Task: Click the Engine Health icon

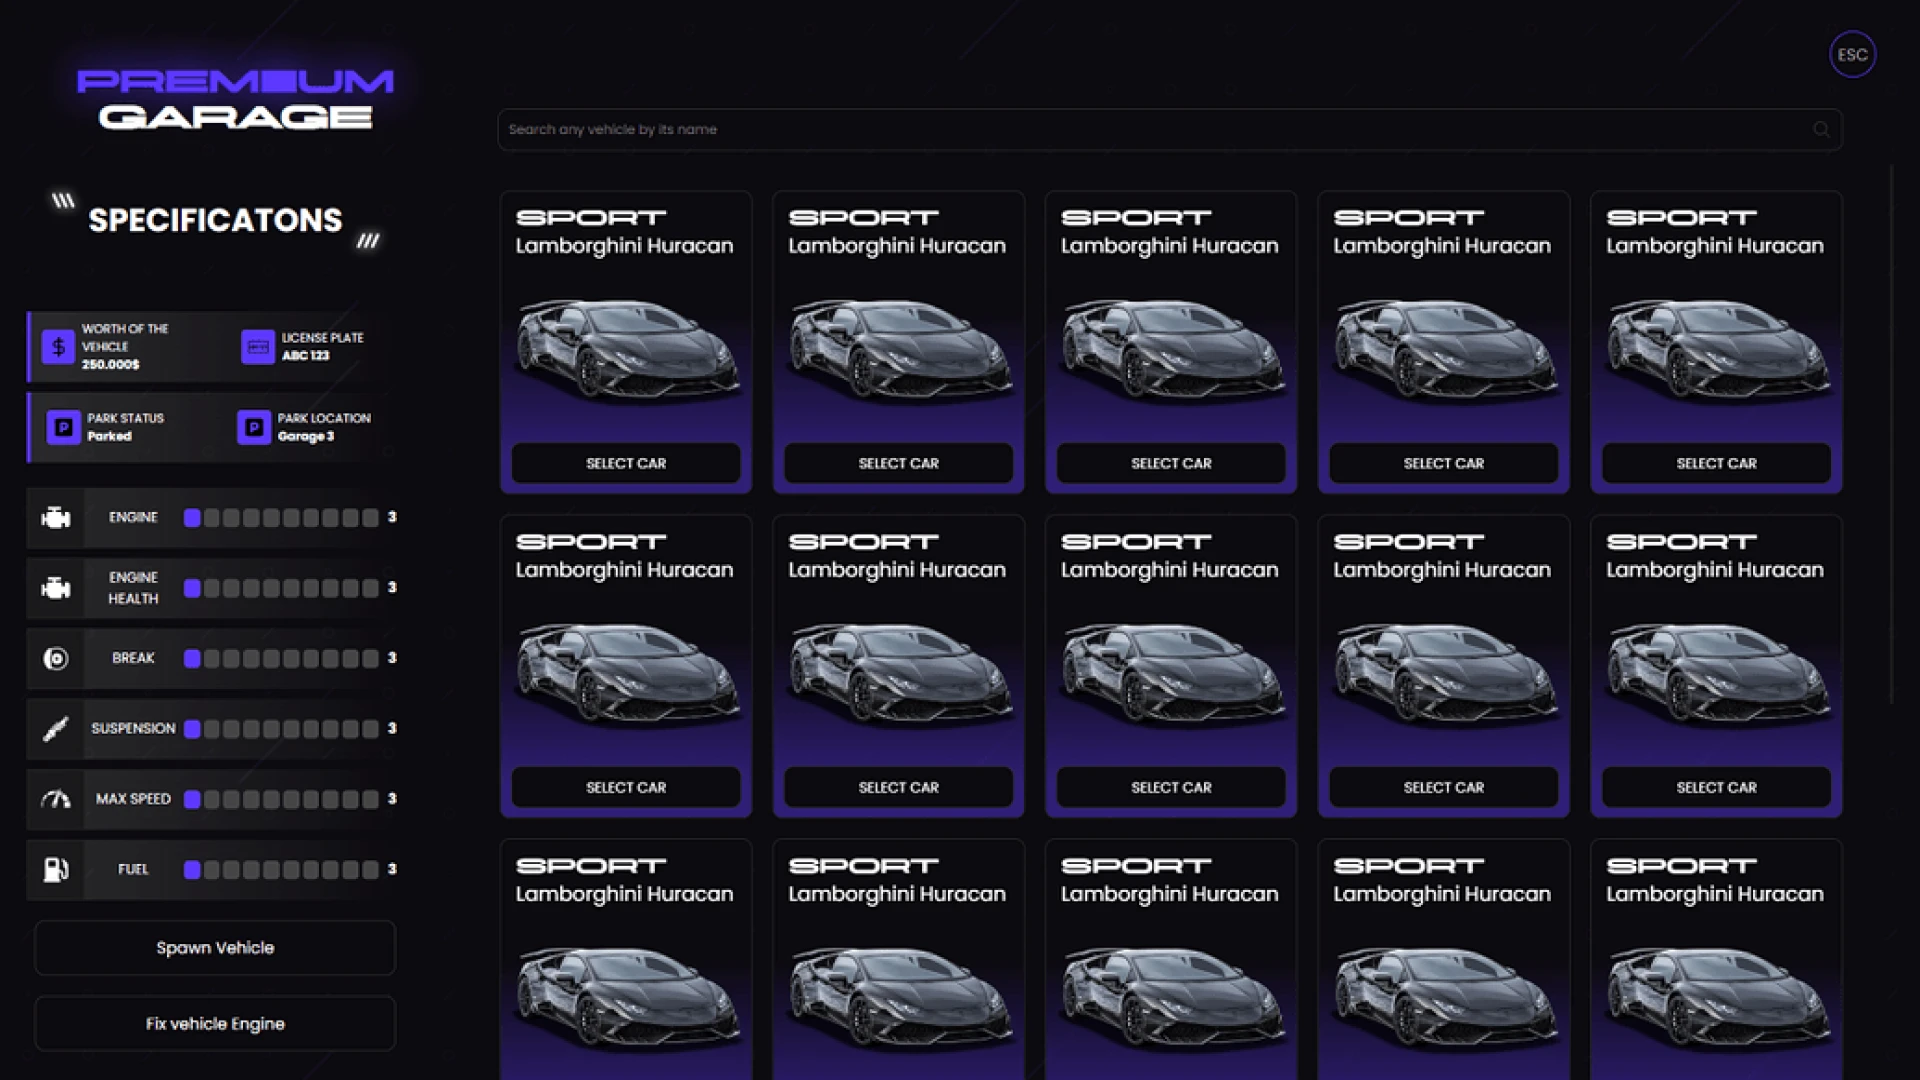Action: [x=56, y=588]
